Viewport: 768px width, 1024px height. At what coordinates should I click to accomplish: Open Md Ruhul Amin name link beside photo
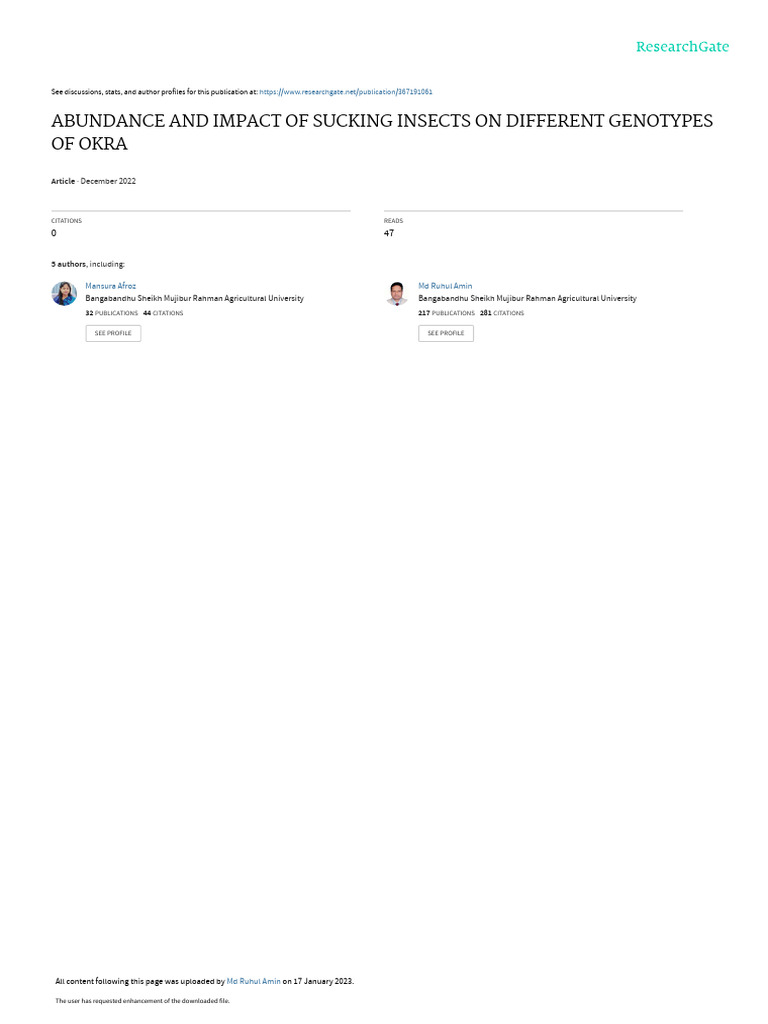click(x=445, y=286)
